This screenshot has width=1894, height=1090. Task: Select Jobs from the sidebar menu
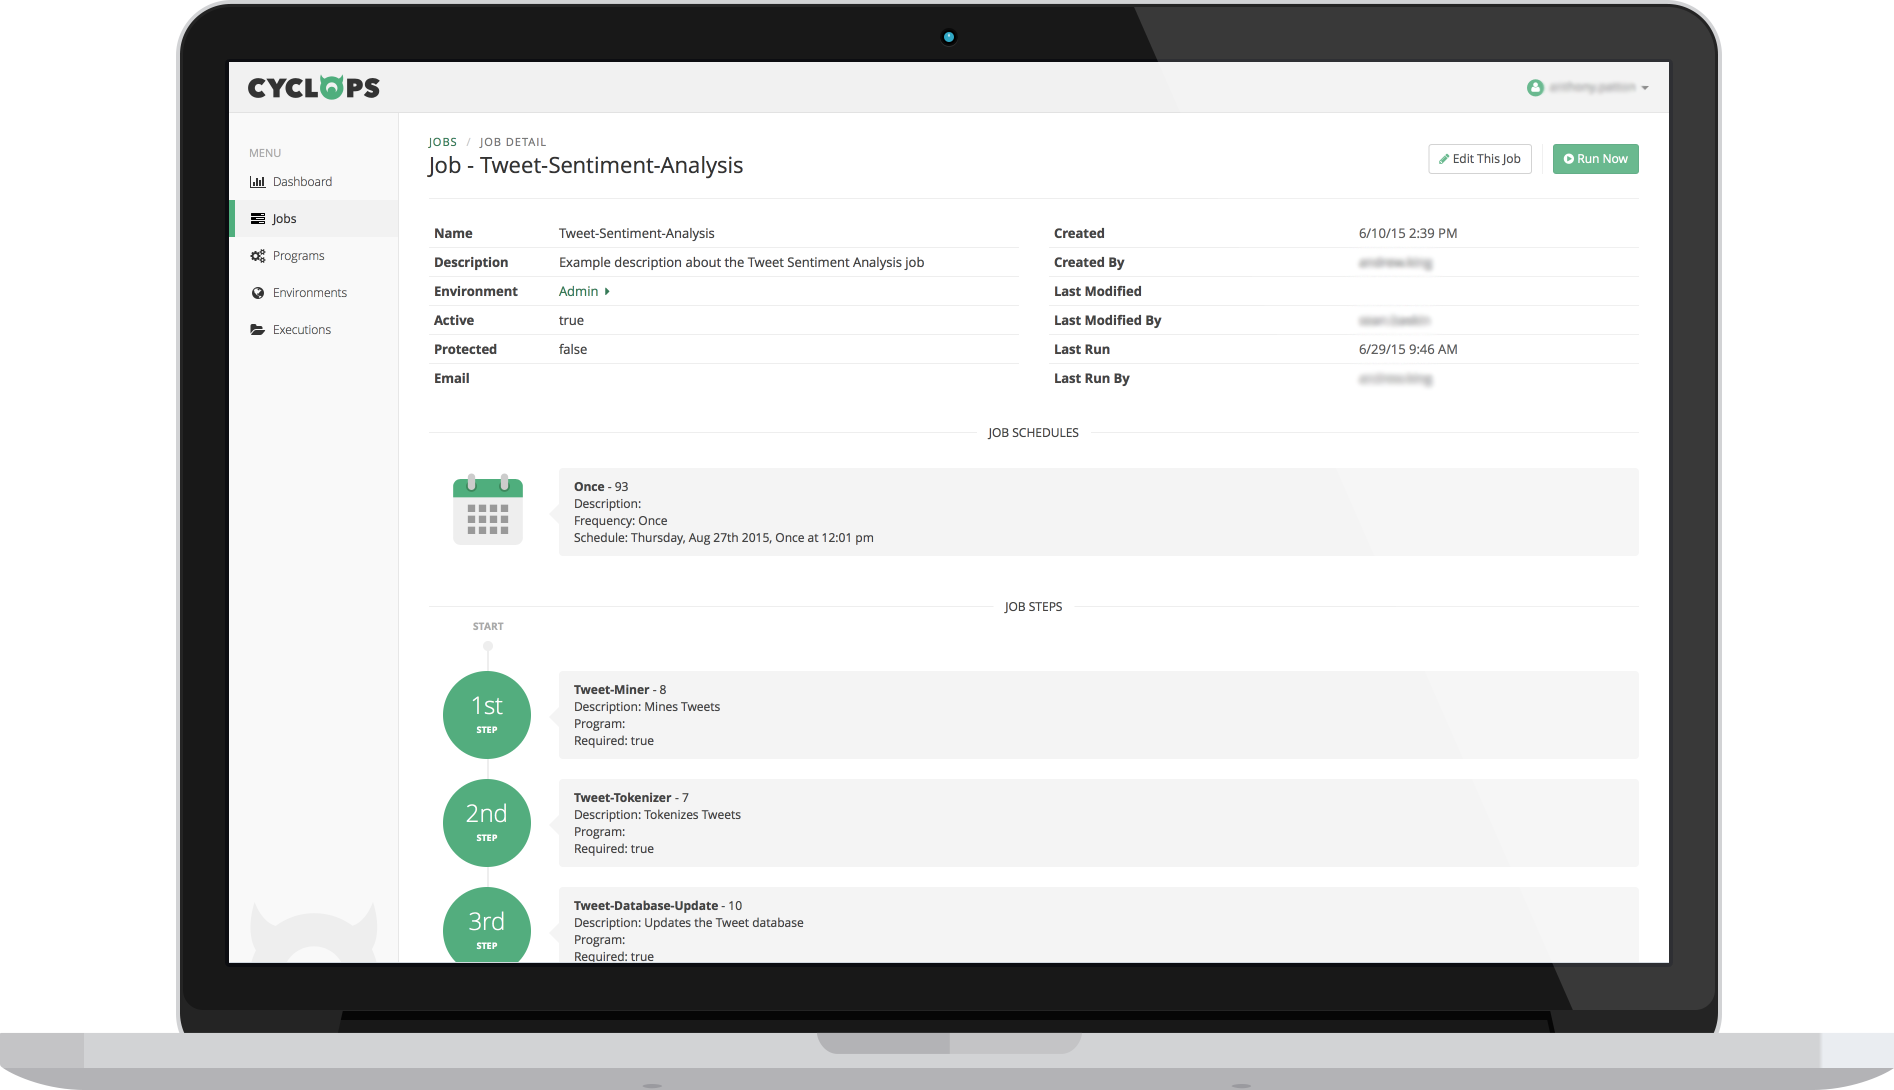tap(285, 218)
